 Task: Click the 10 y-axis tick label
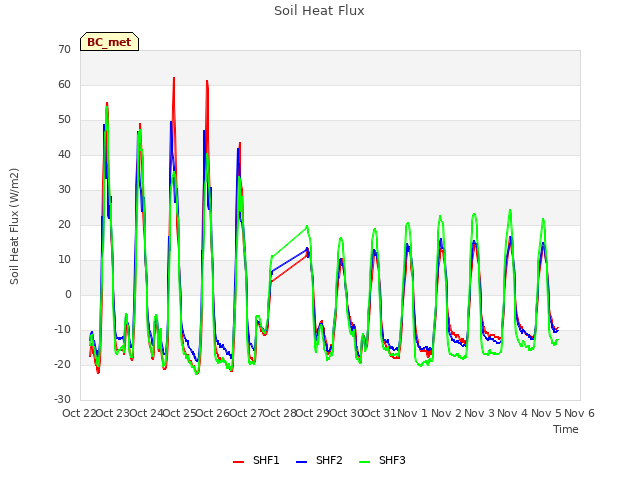[64, 260]
